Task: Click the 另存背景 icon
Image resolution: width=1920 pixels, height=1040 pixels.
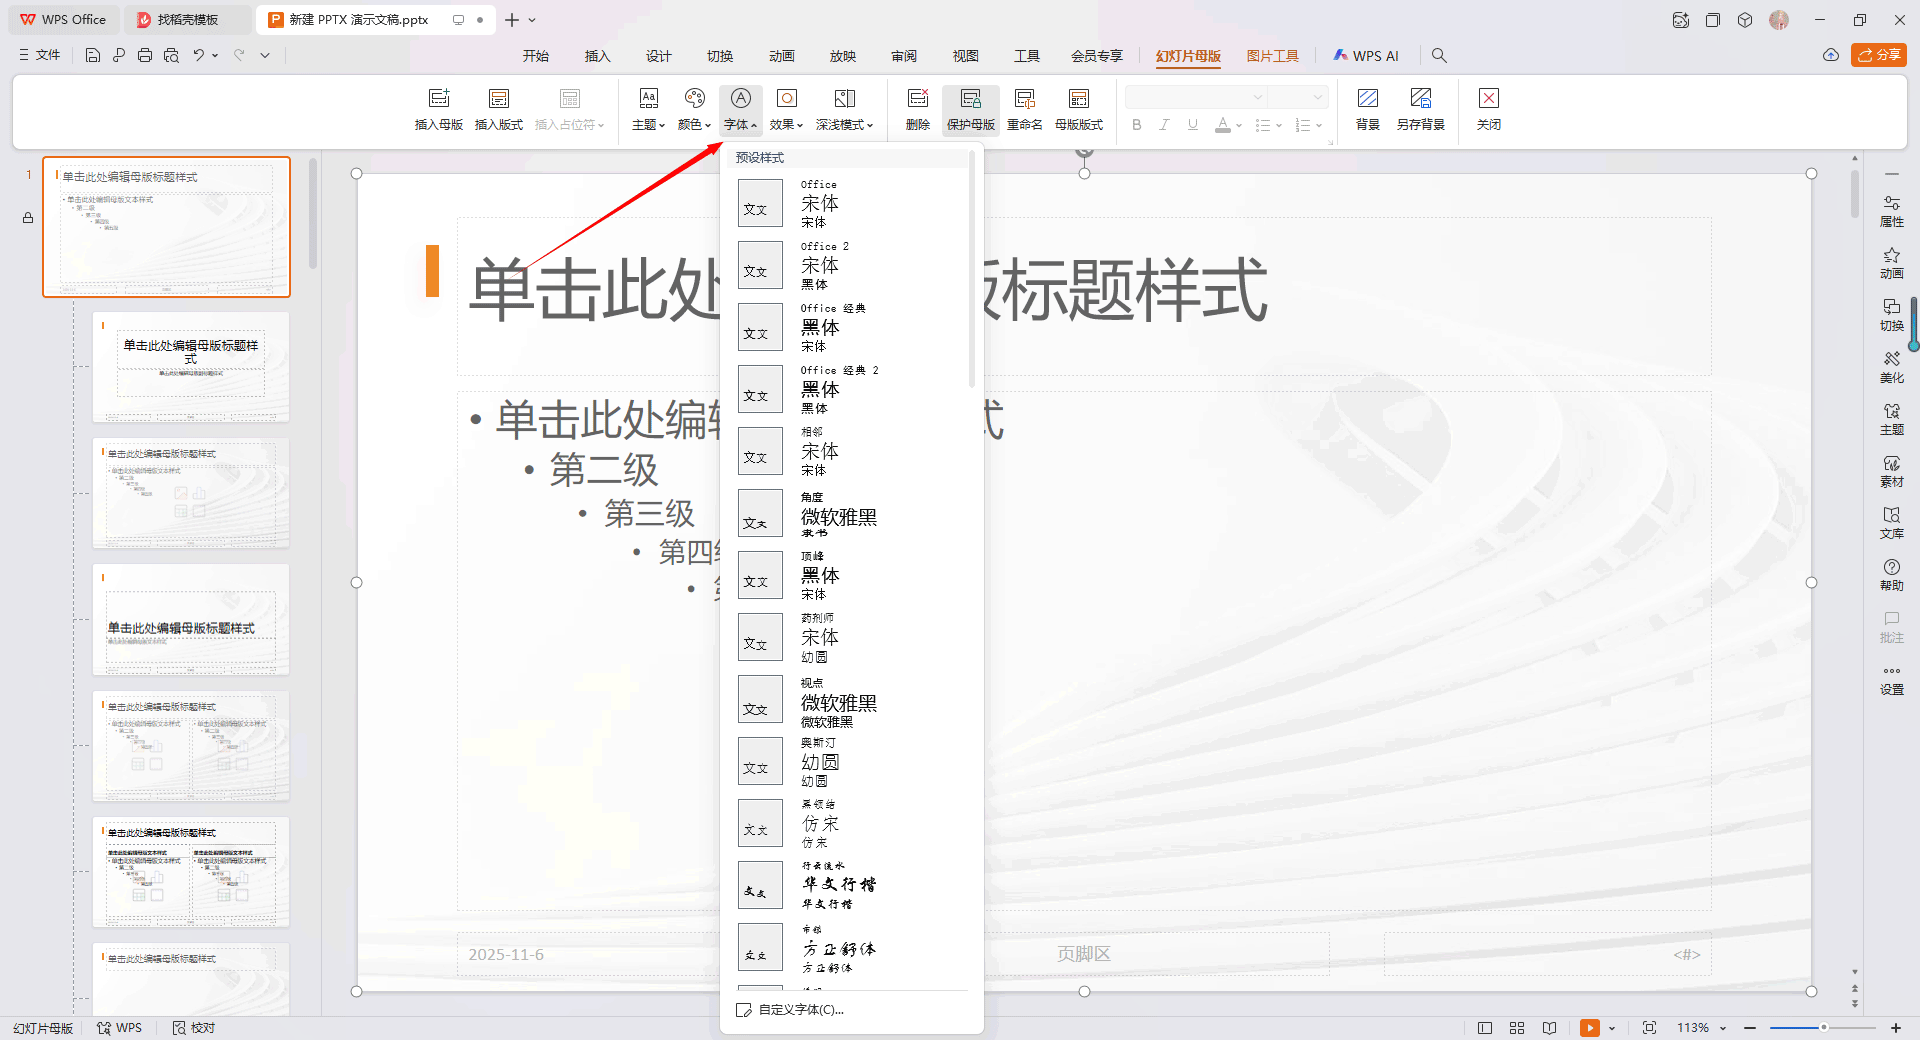Action: [x=1421, y=107]
